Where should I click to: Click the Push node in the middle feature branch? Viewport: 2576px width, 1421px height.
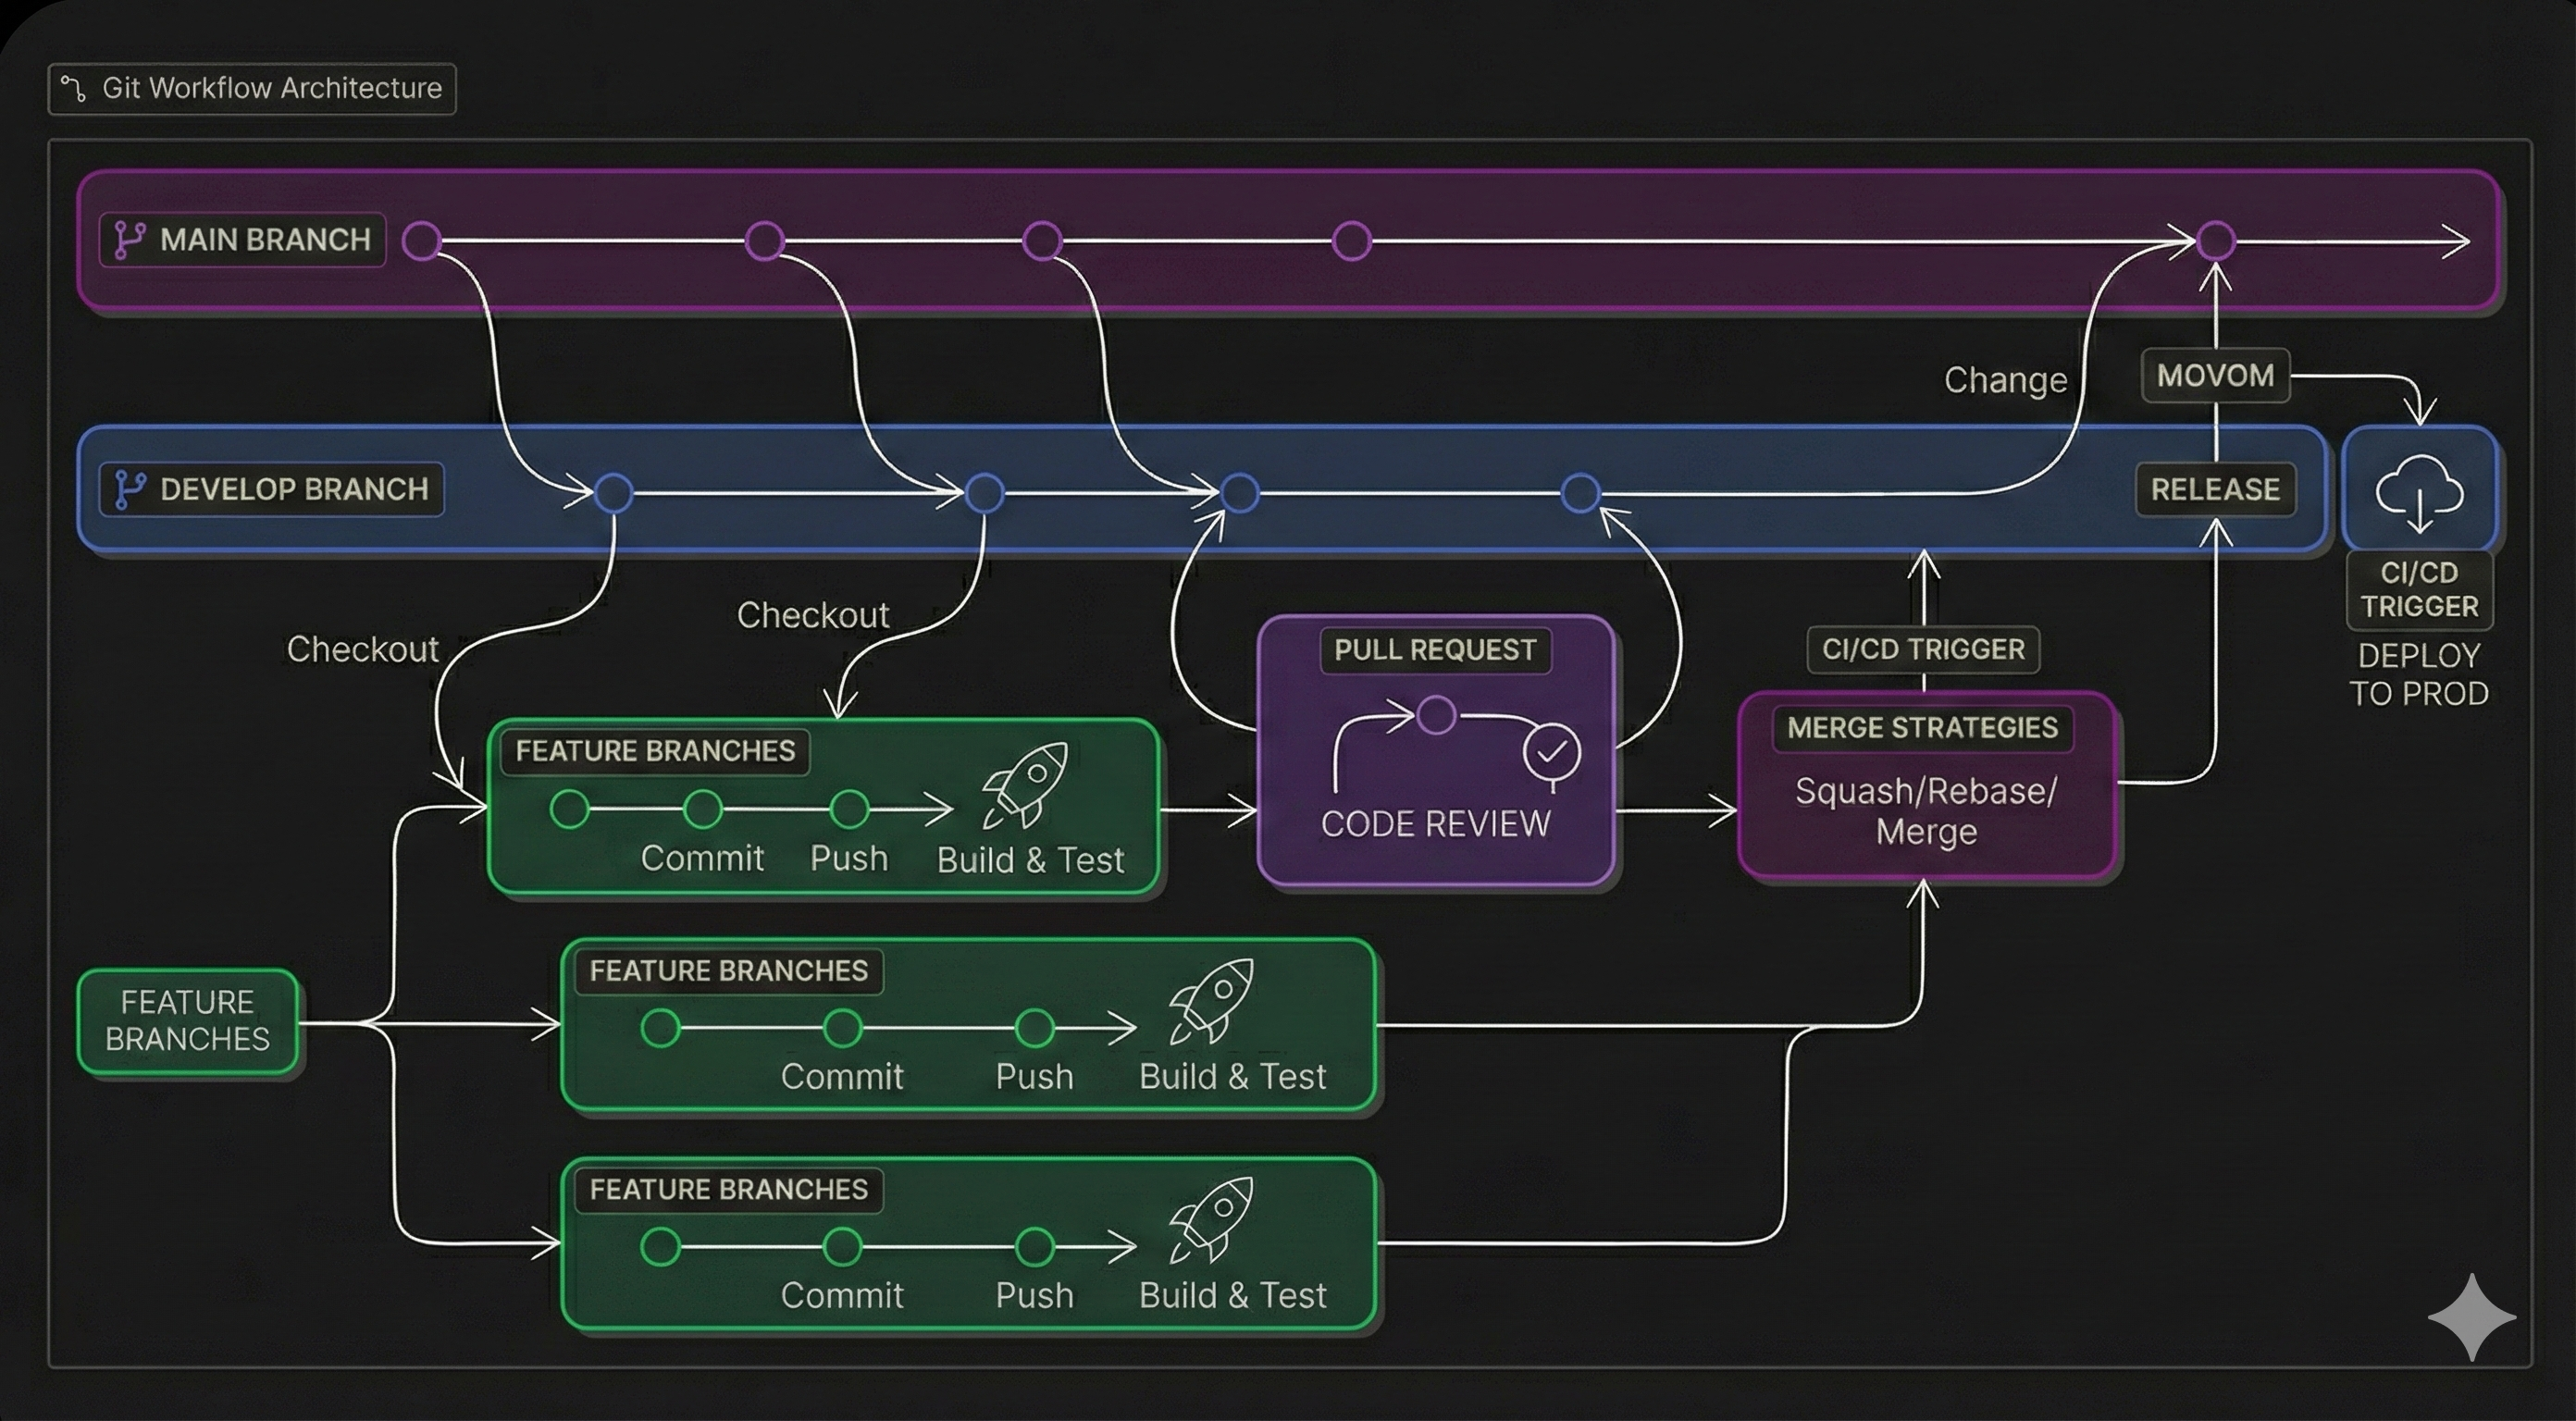pos(1035,1026)
